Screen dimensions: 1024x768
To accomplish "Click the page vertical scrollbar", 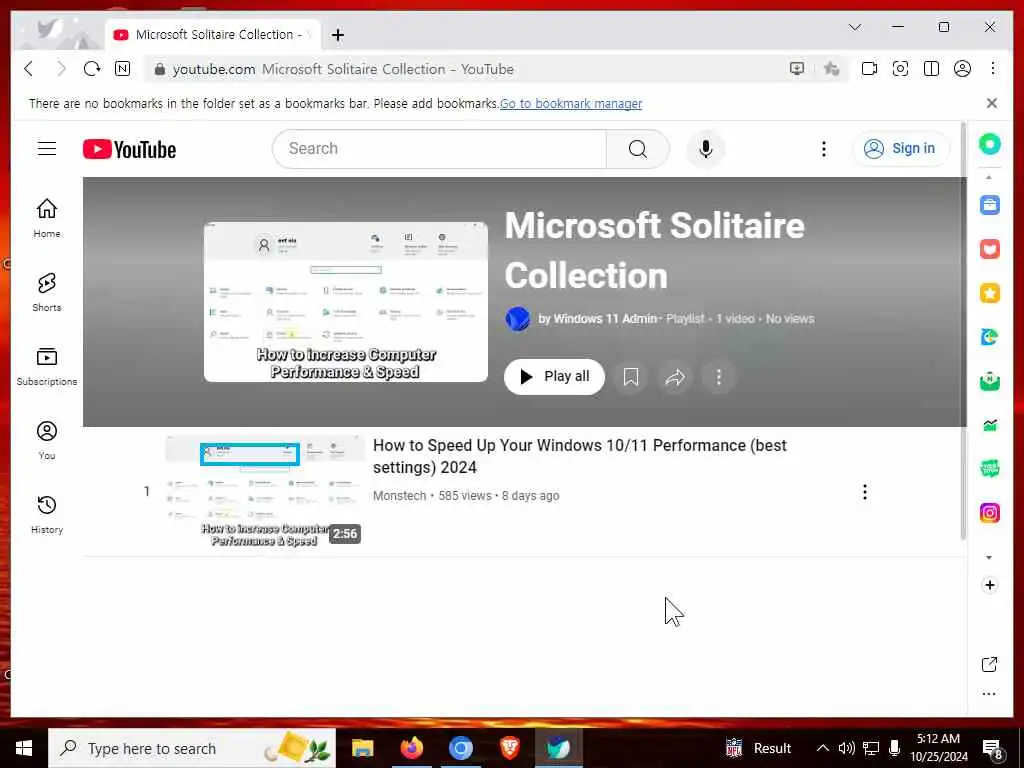I will 963,330.
